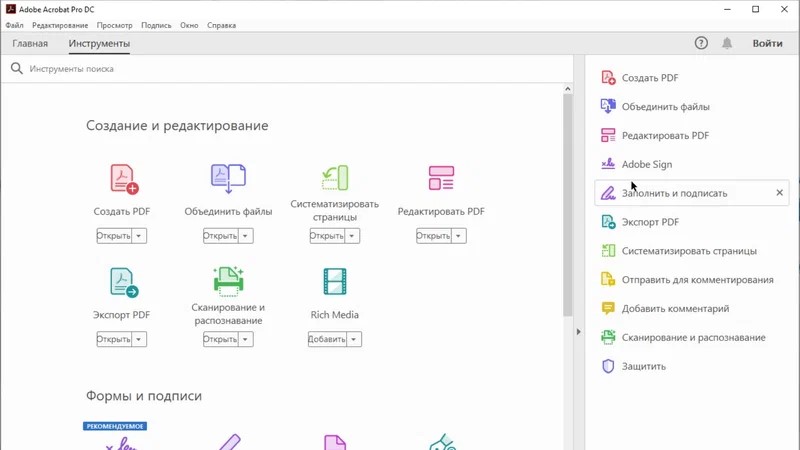This screenshot has height=450, width=800.
Task: Expand dropdown arrow under Экспорт PDF
Action: click(x=139, y=339)
